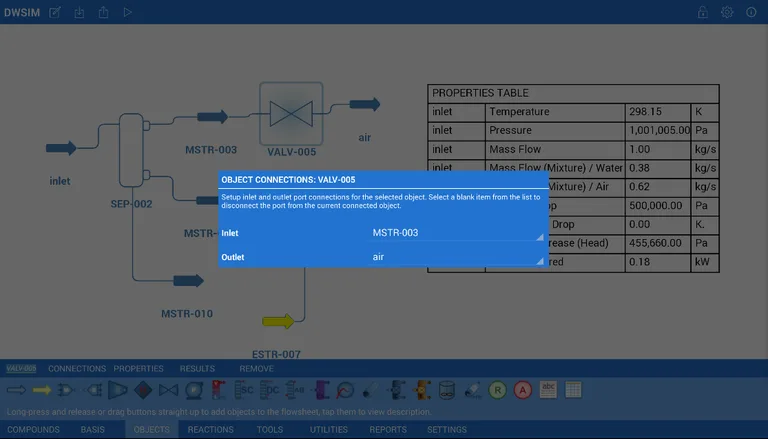Open the edit flowsheet pencil icon
Image resolution: width=768 pixels, height=439 pixels.
(55, 12)
